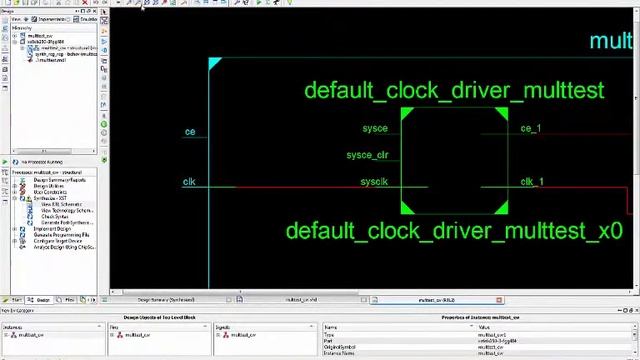Click the schematic canvas horizontal scrollbar
The height and width of the screenshot is (360, 640).
pyautogui.click(x=371, y=292)
